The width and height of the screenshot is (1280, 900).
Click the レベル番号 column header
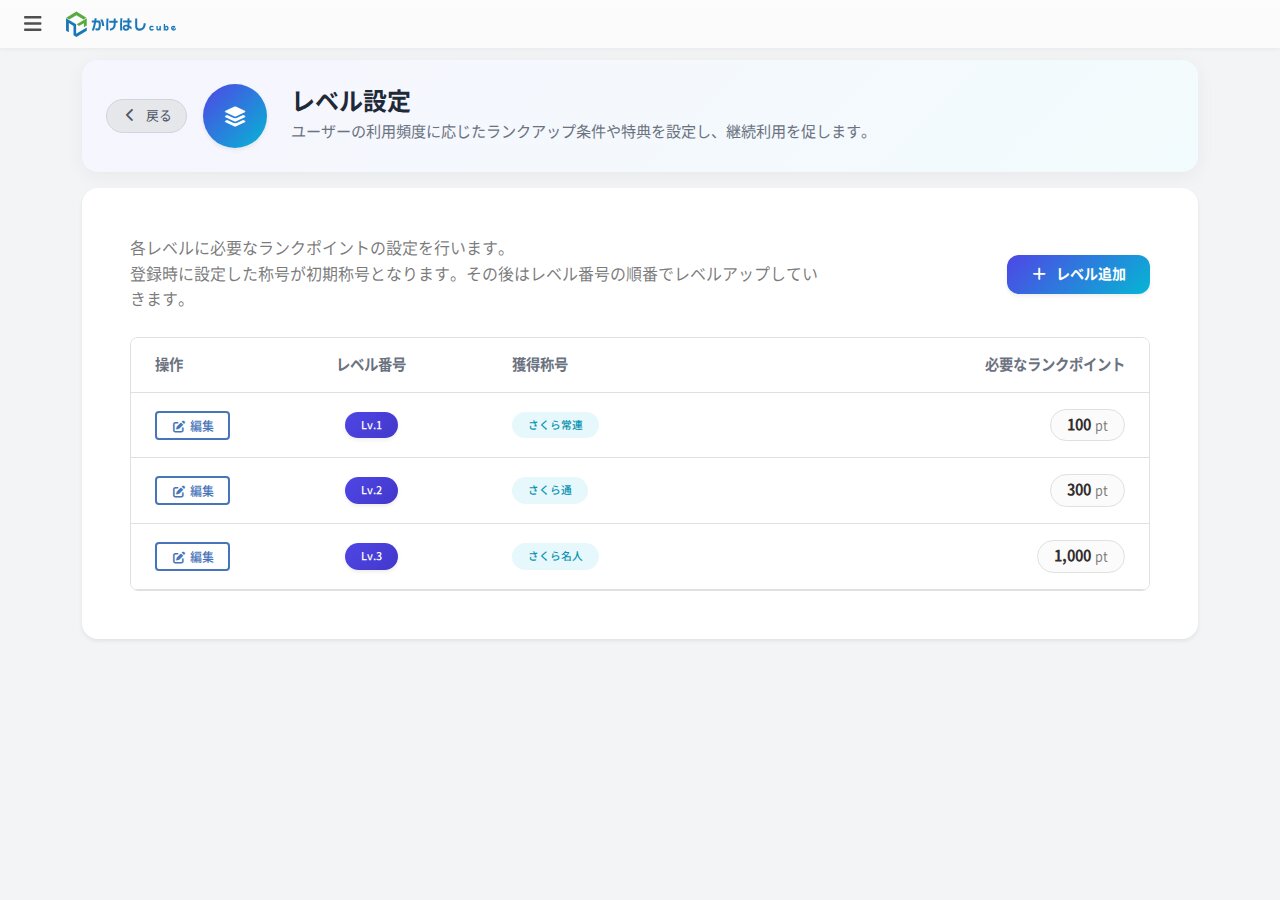[371, 365]
